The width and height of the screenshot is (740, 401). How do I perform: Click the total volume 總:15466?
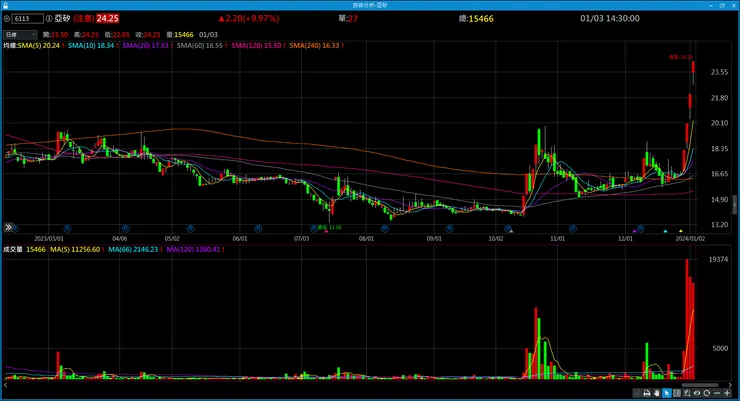(x=476, y=19)
